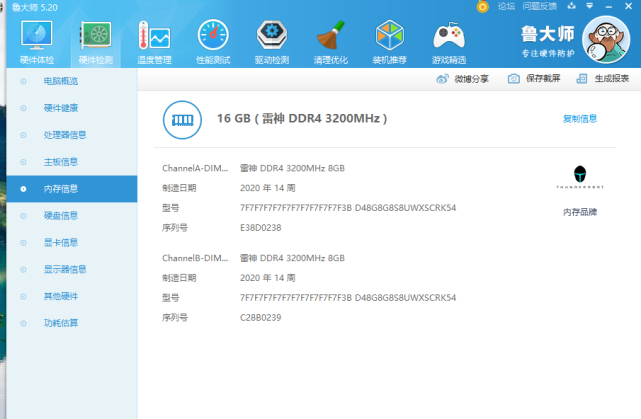Click the 鲁大师 mascot avatar
Screen dimensions: 641x419
tap(606, 40)
